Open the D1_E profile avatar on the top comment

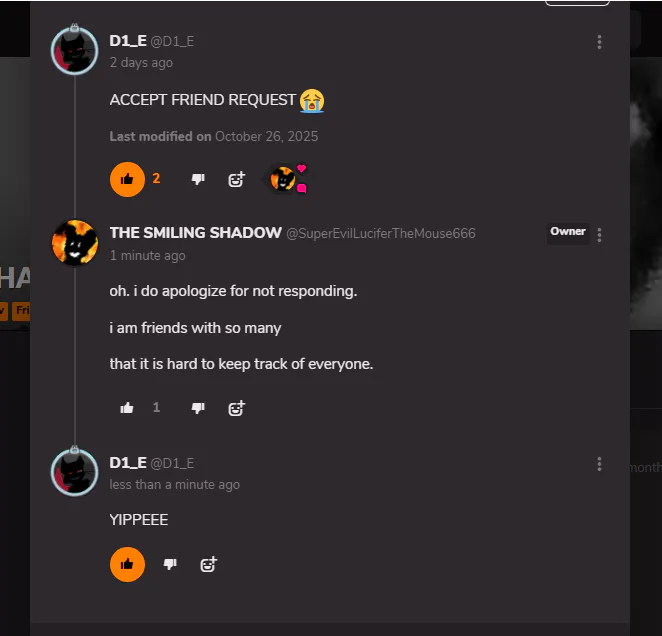tap(75, 51)
